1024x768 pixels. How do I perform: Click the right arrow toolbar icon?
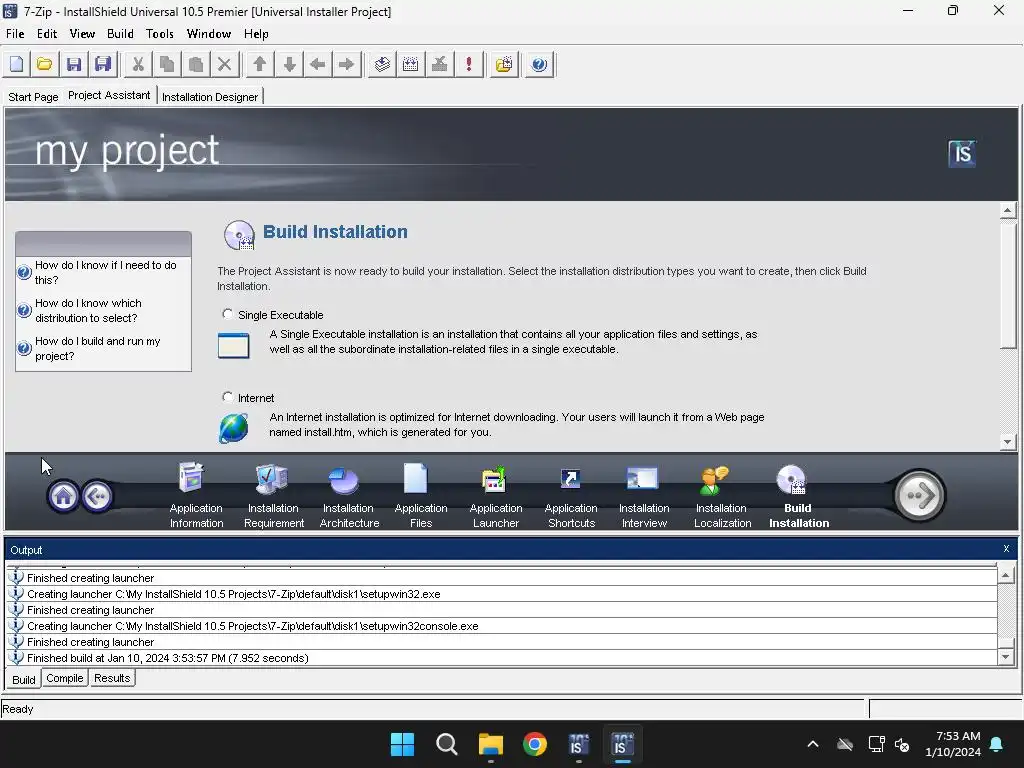coord(346,64)
